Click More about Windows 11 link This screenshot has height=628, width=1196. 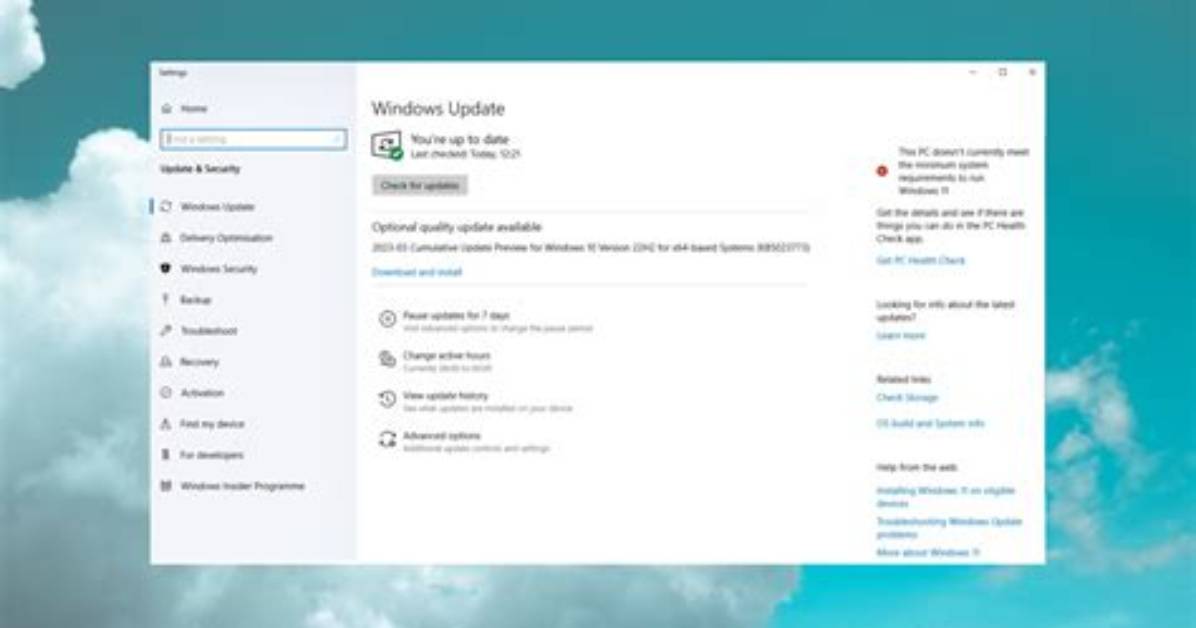928,552
